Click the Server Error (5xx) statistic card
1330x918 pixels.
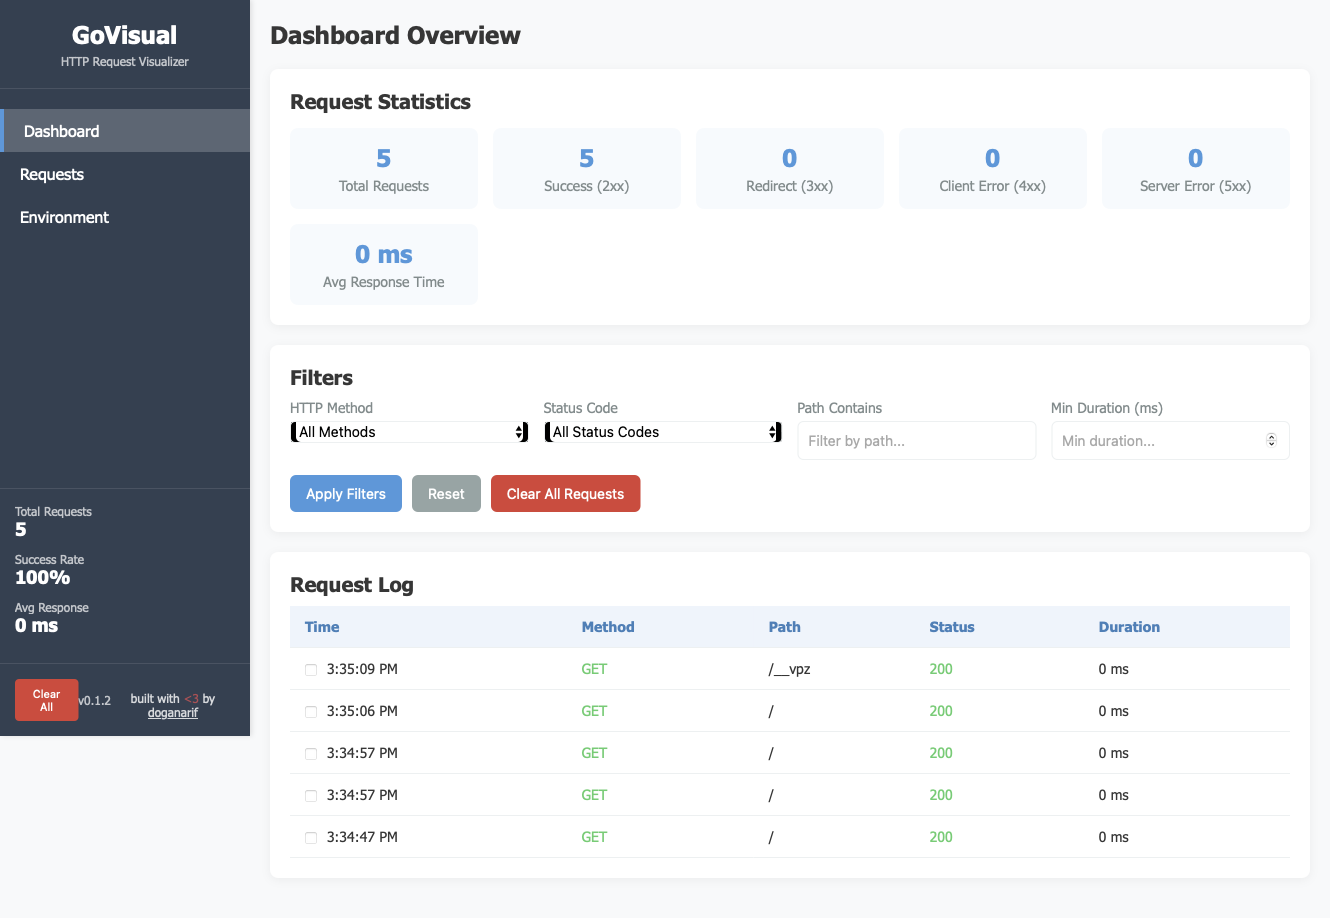1196,168
